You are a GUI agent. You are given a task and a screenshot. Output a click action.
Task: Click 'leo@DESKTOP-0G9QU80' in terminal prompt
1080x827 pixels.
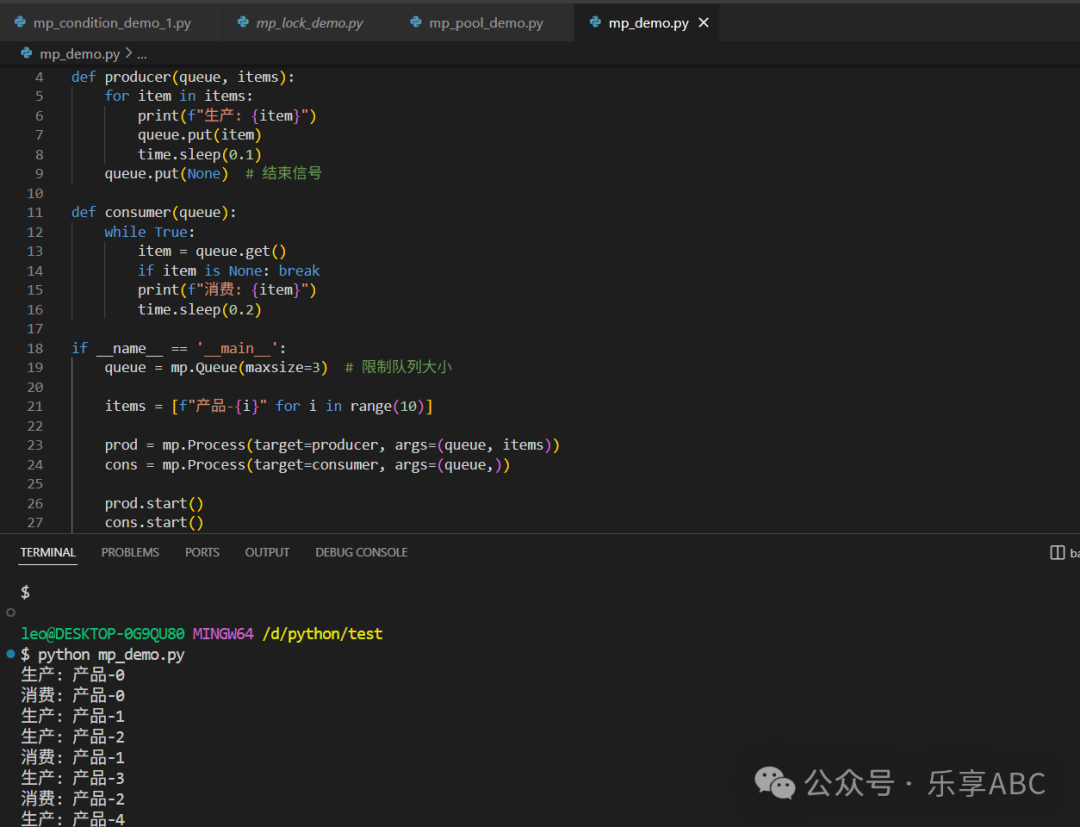(103, 634)
